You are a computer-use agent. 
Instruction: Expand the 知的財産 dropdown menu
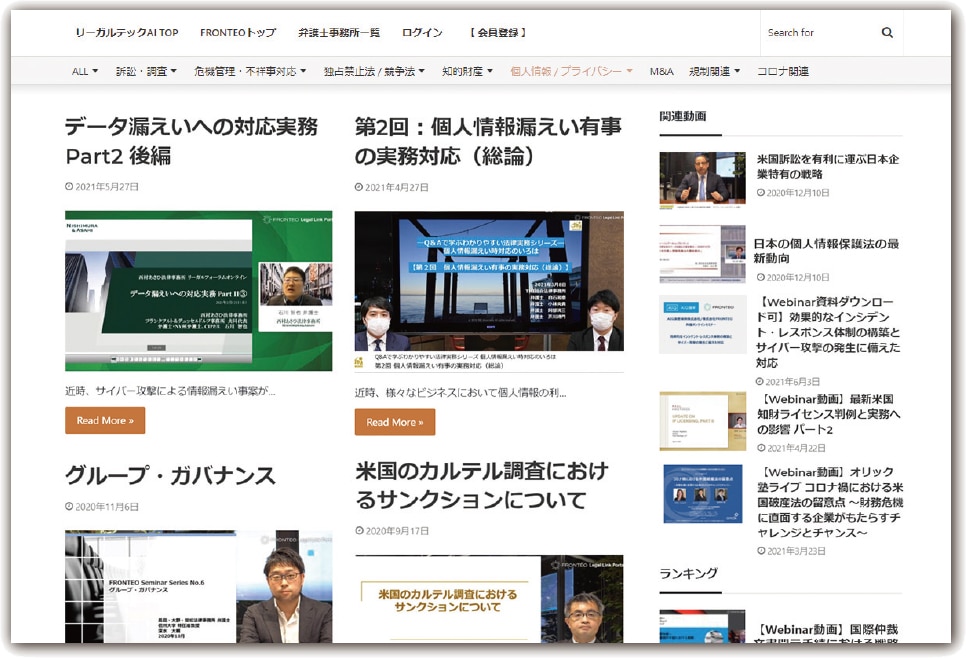pos(467,71)
